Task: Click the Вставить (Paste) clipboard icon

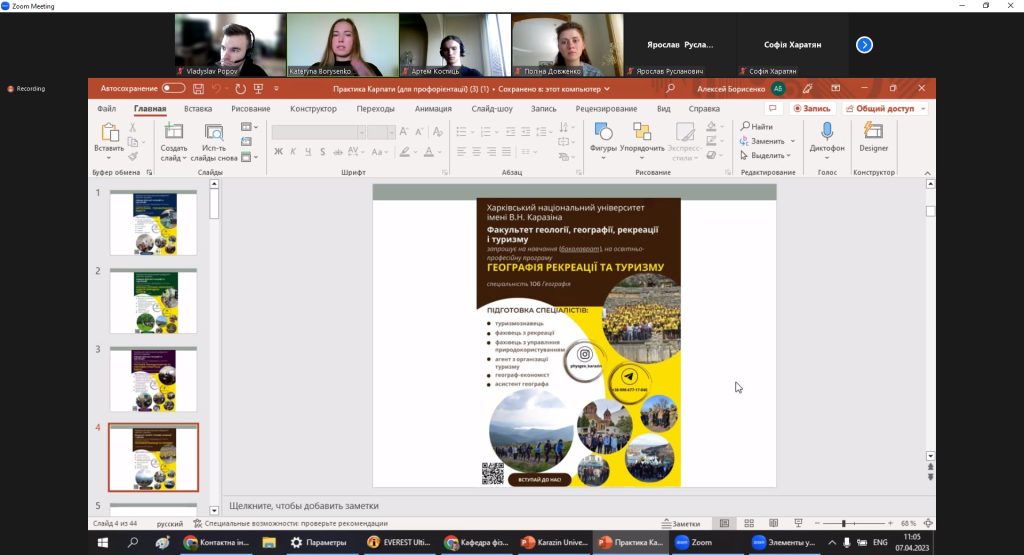Action: coord(109,132)
